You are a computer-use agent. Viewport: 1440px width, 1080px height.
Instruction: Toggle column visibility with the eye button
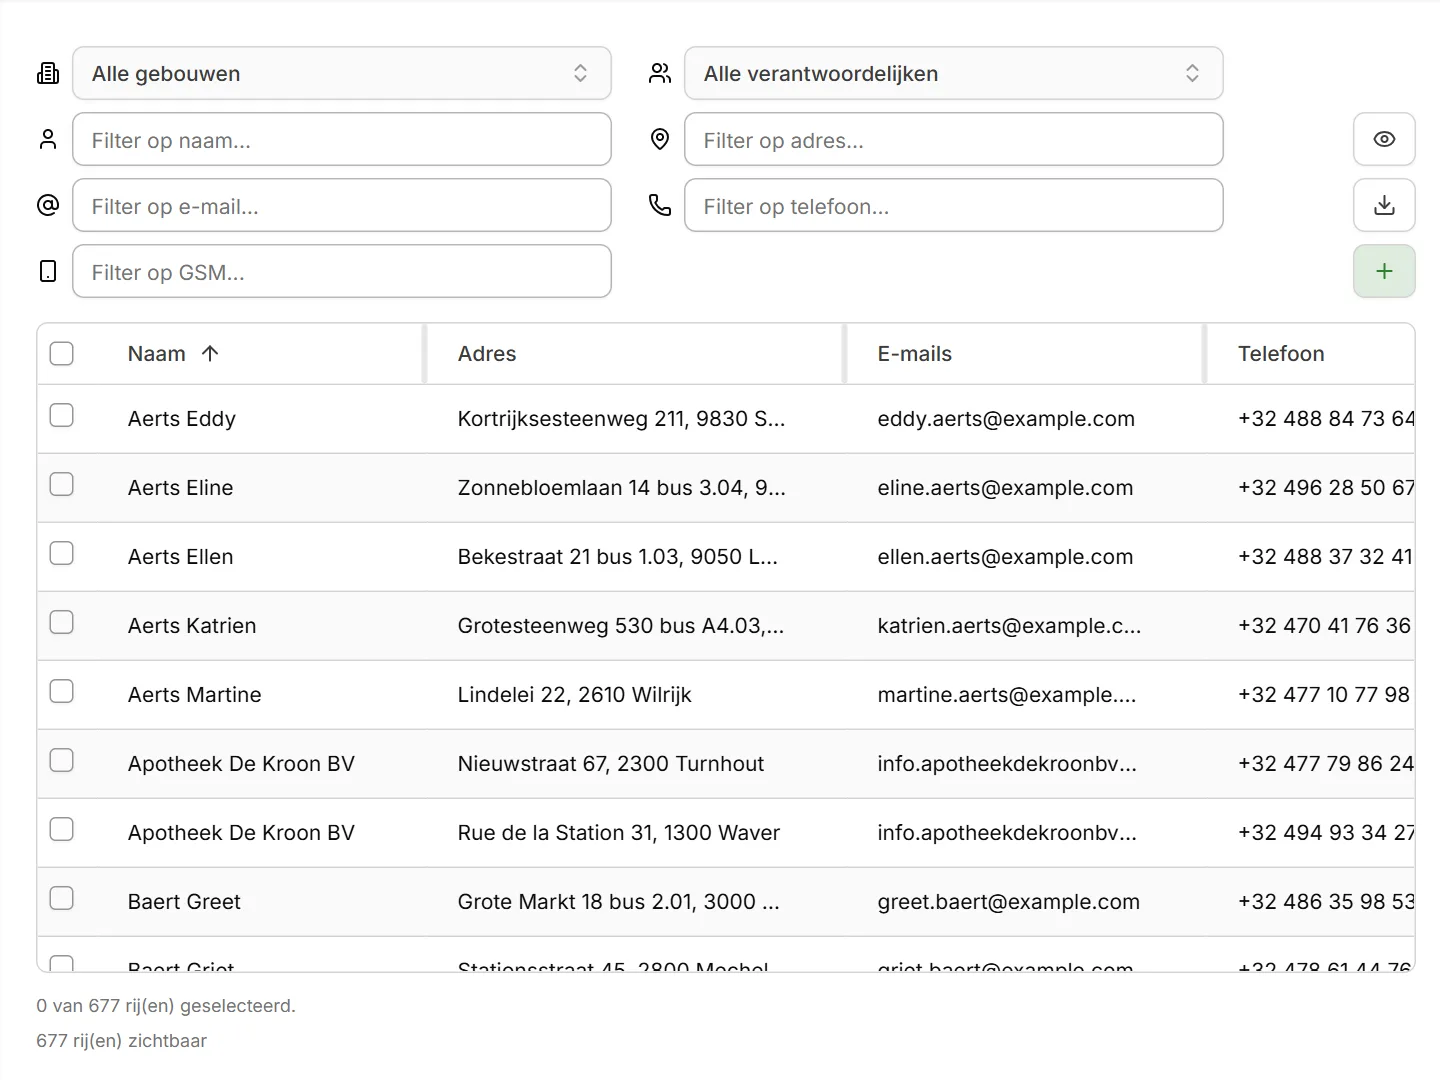1384,139
